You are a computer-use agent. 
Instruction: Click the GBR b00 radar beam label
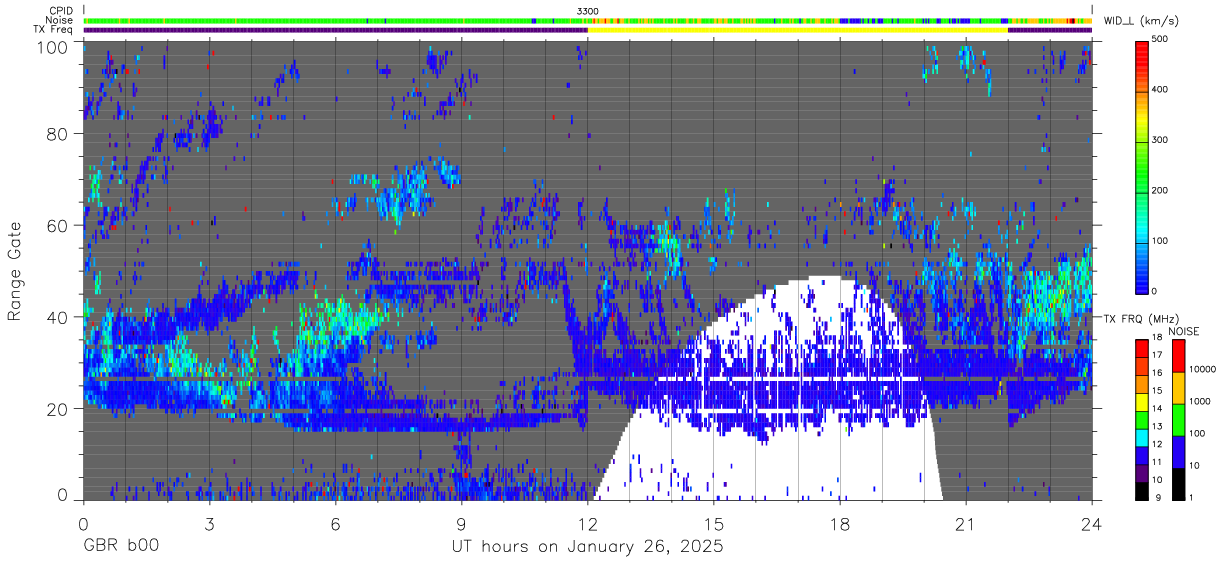(119, 548)
